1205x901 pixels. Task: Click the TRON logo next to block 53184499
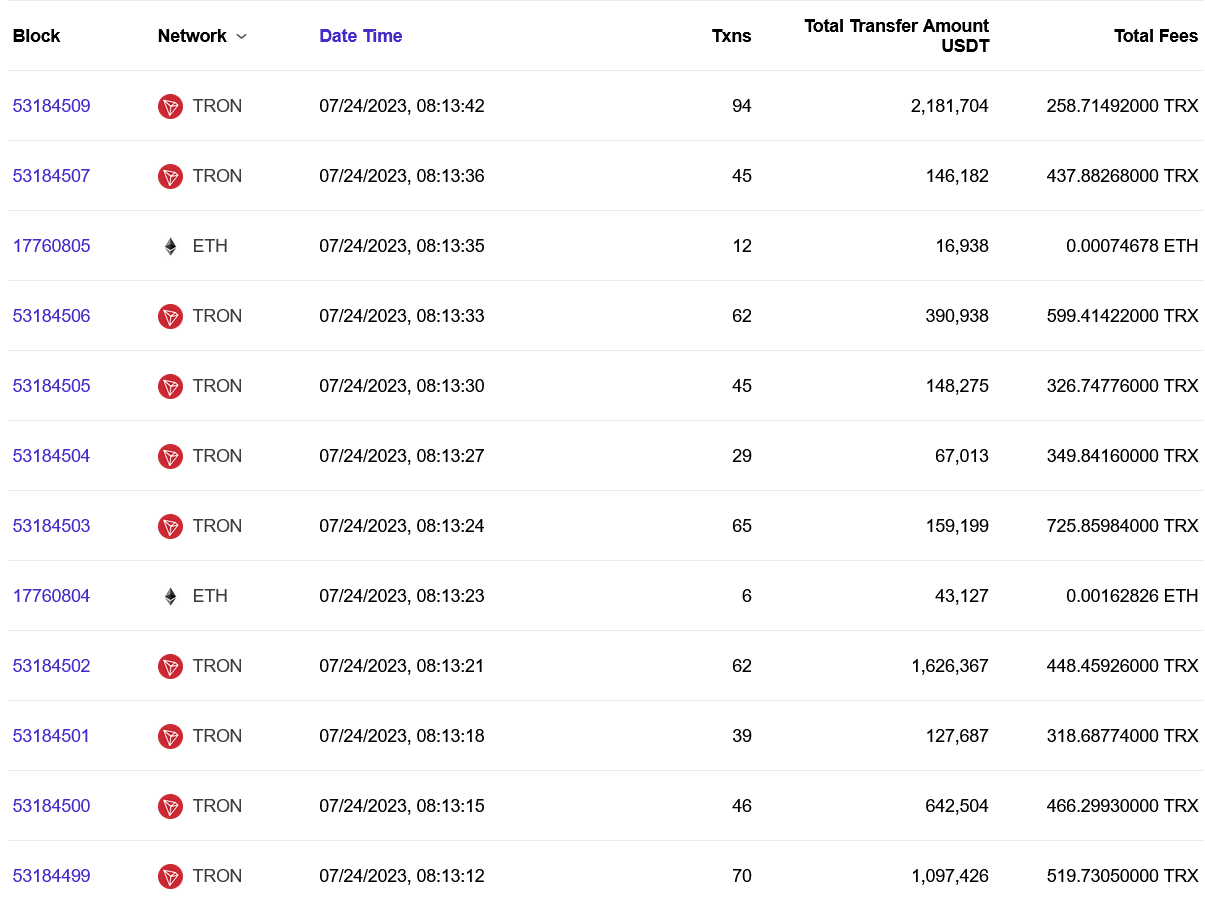click(170, 876)
